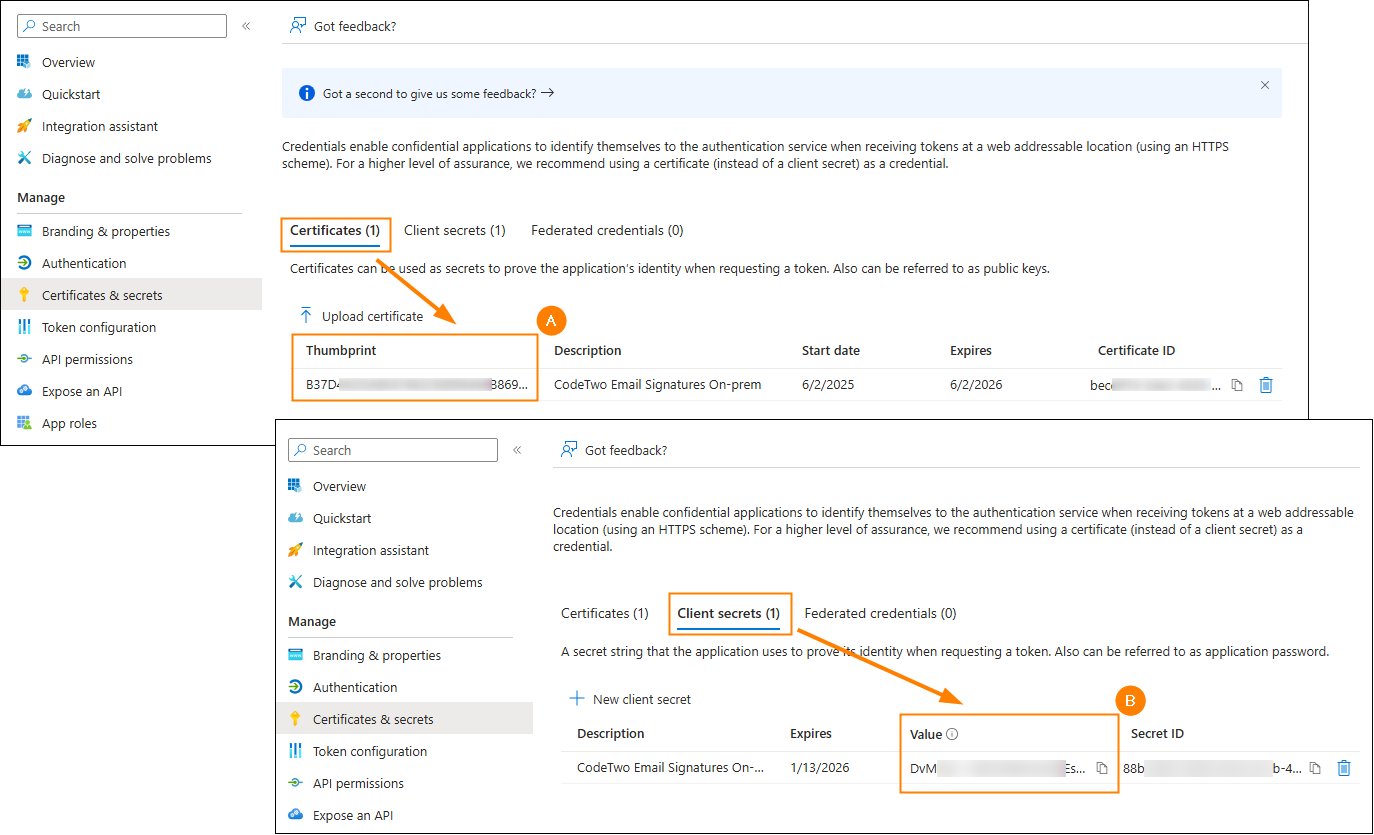
Task: Switch to Certificates tab in lower panel
Action: [x=604, y=613]
